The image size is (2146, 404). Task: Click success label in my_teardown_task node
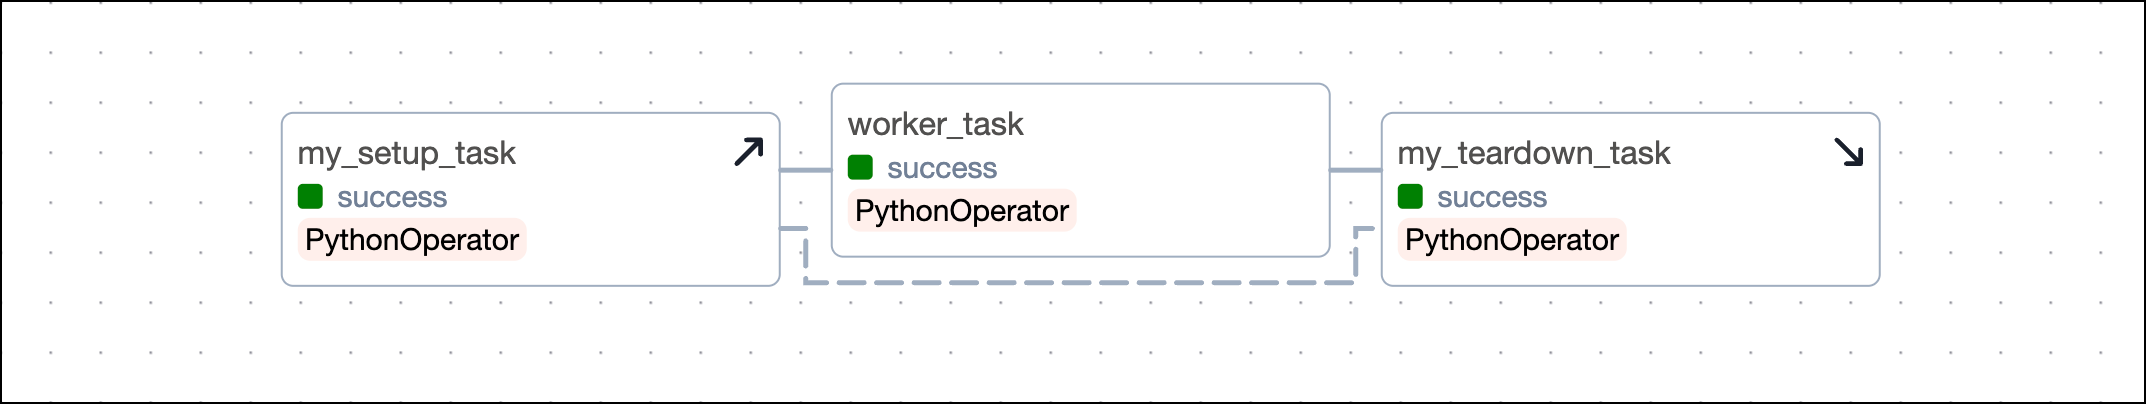1491,197
